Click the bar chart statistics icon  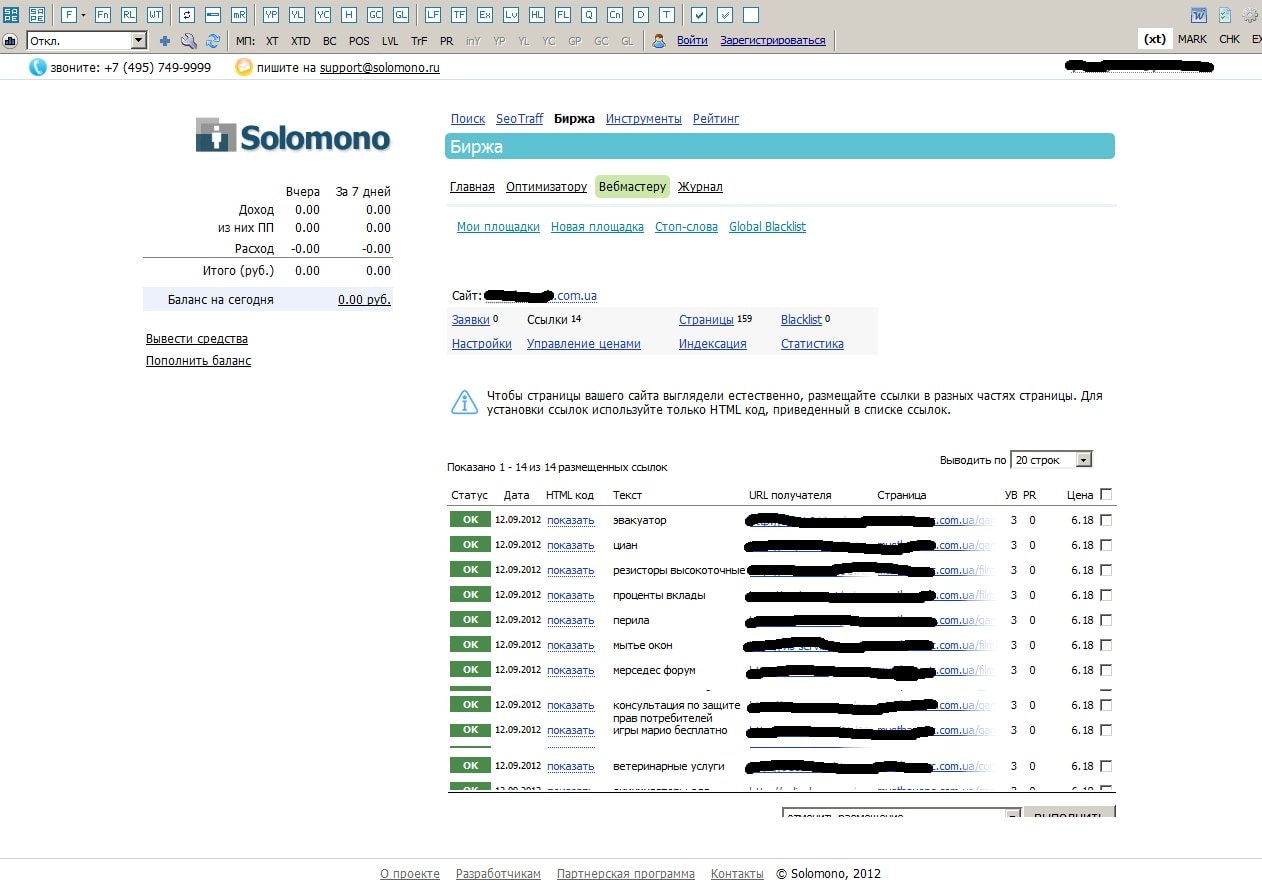[x=10, y=41]
